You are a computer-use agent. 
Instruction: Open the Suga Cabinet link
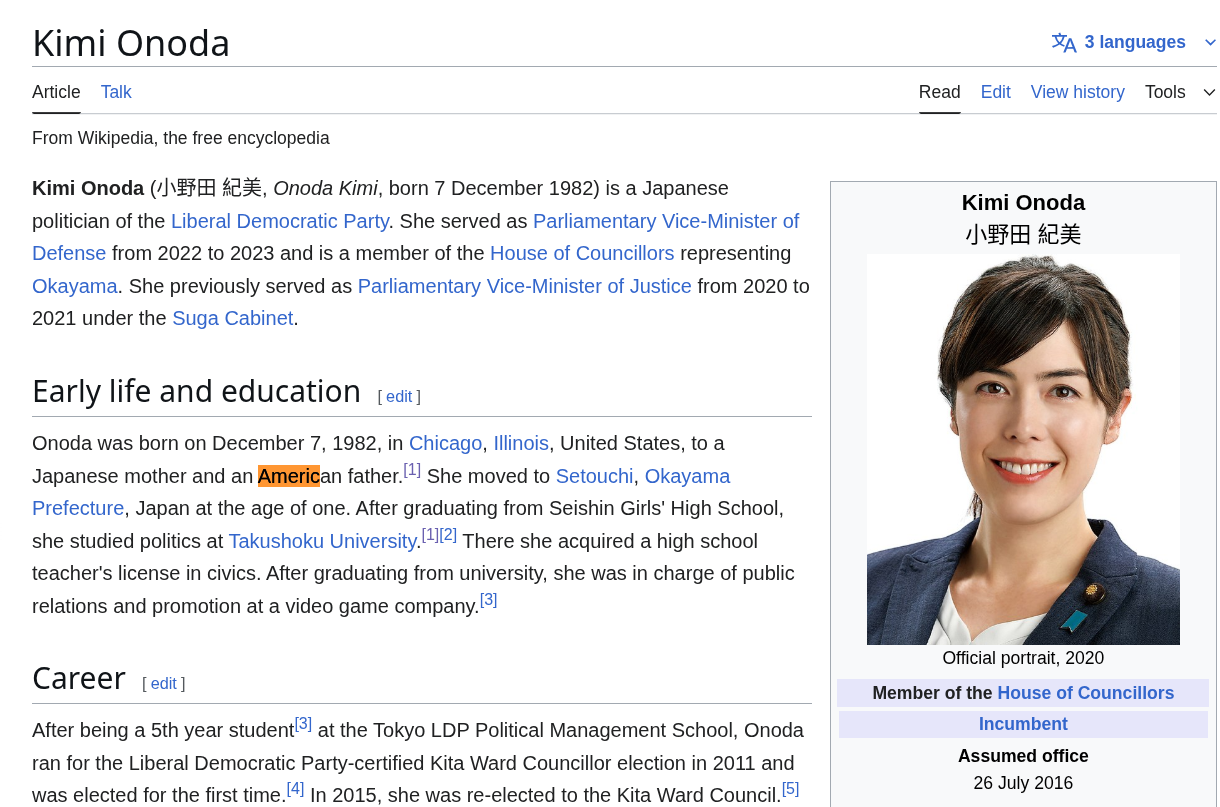233,318
